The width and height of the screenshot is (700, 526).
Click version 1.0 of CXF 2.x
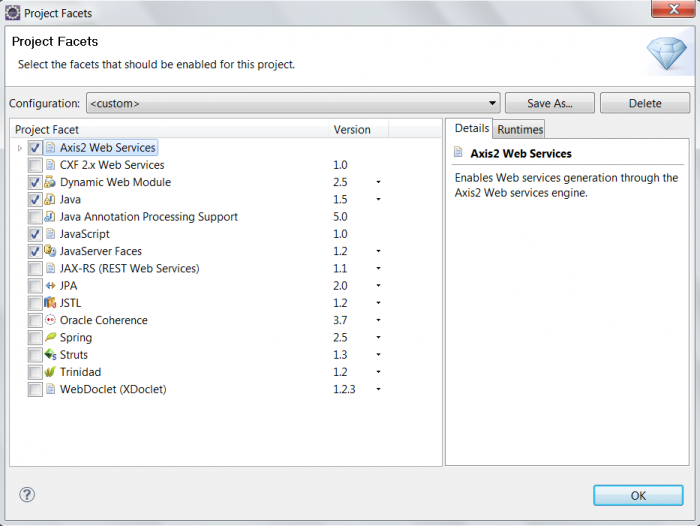coord(340,165)
